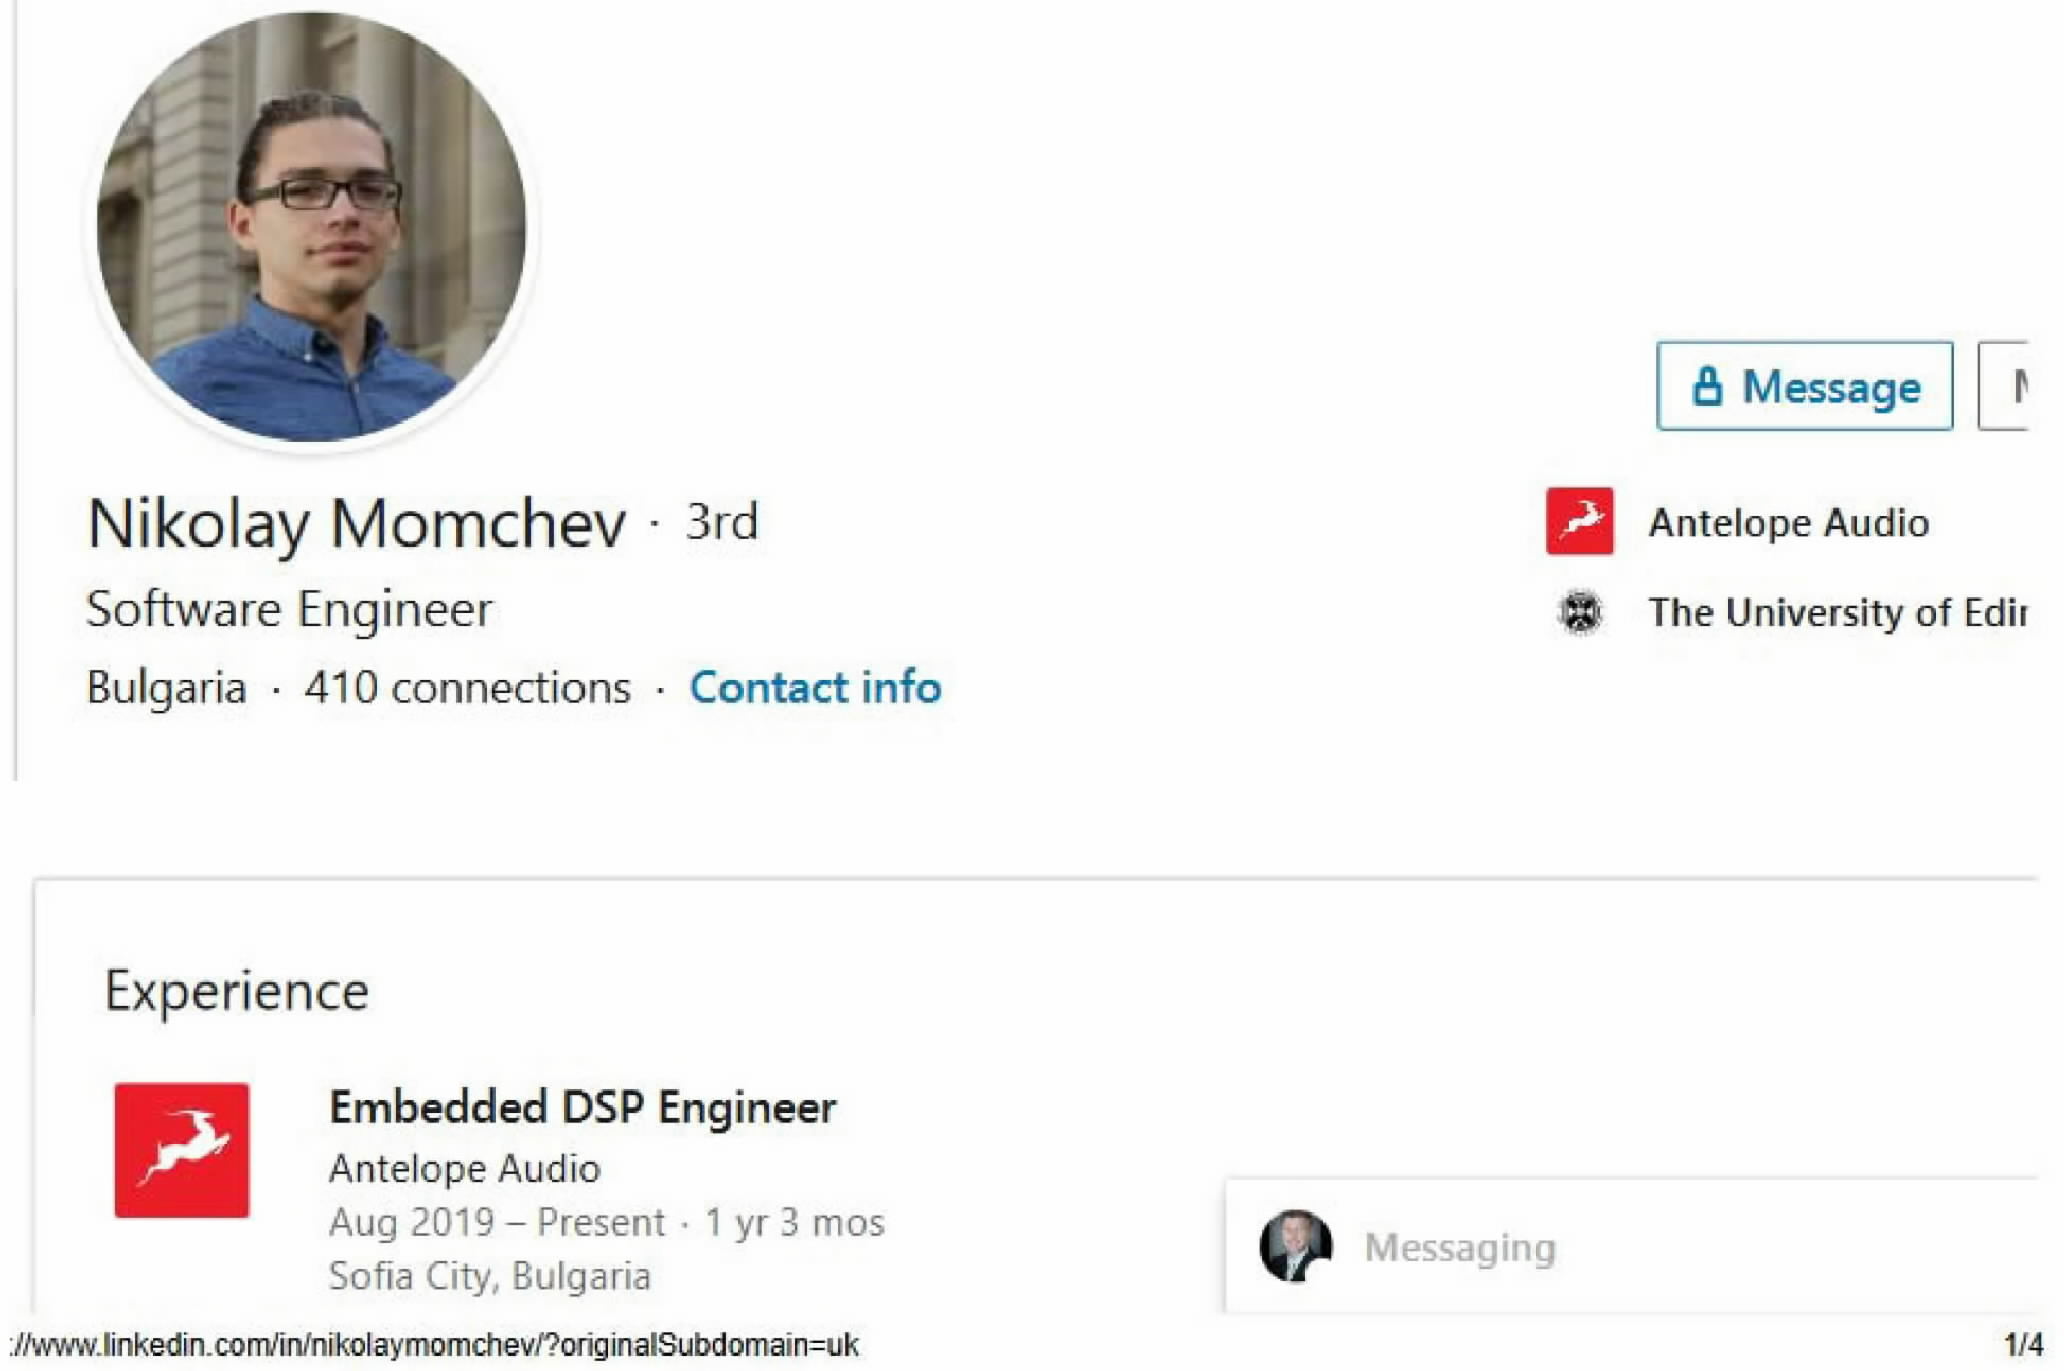The height and width of the screenshot is (1371, 2064).
Task: Click Antelope Audio beneath Embedded DSP Engineer
Action: click(464, 1168)
